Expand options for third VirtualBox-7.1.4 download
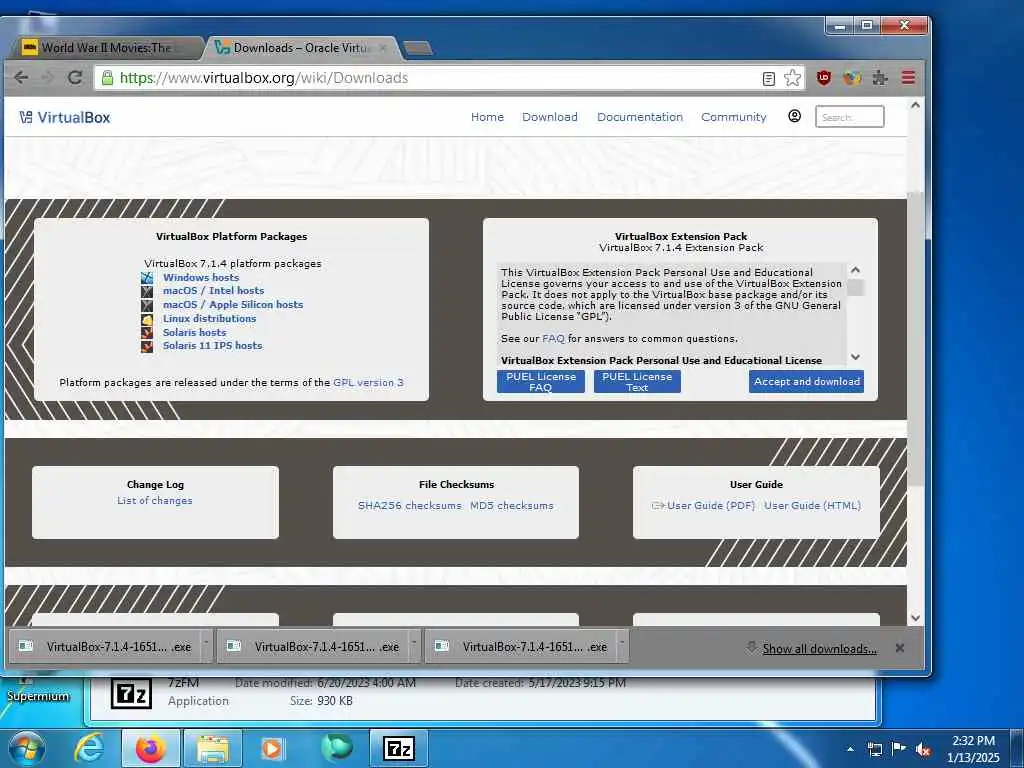1024x768 pixels. click(622, 645)
